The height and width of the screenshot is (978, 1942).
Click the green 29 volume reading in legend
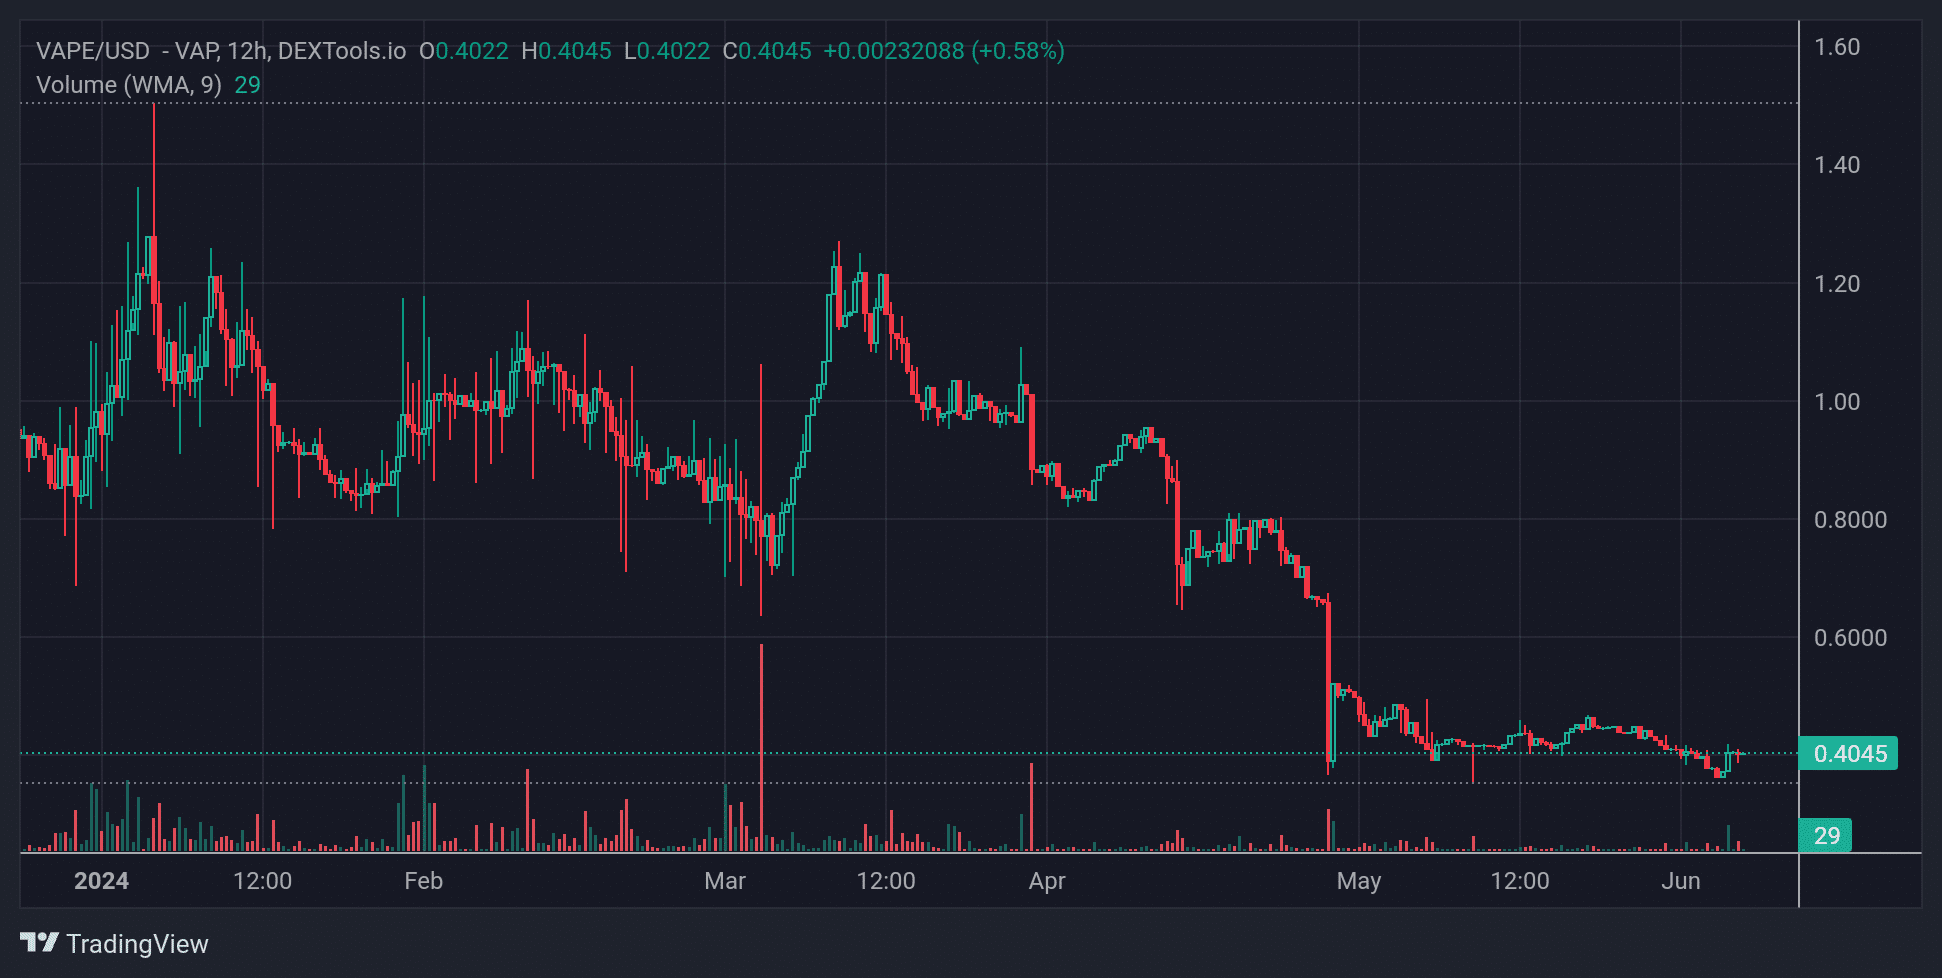(248, 85)
